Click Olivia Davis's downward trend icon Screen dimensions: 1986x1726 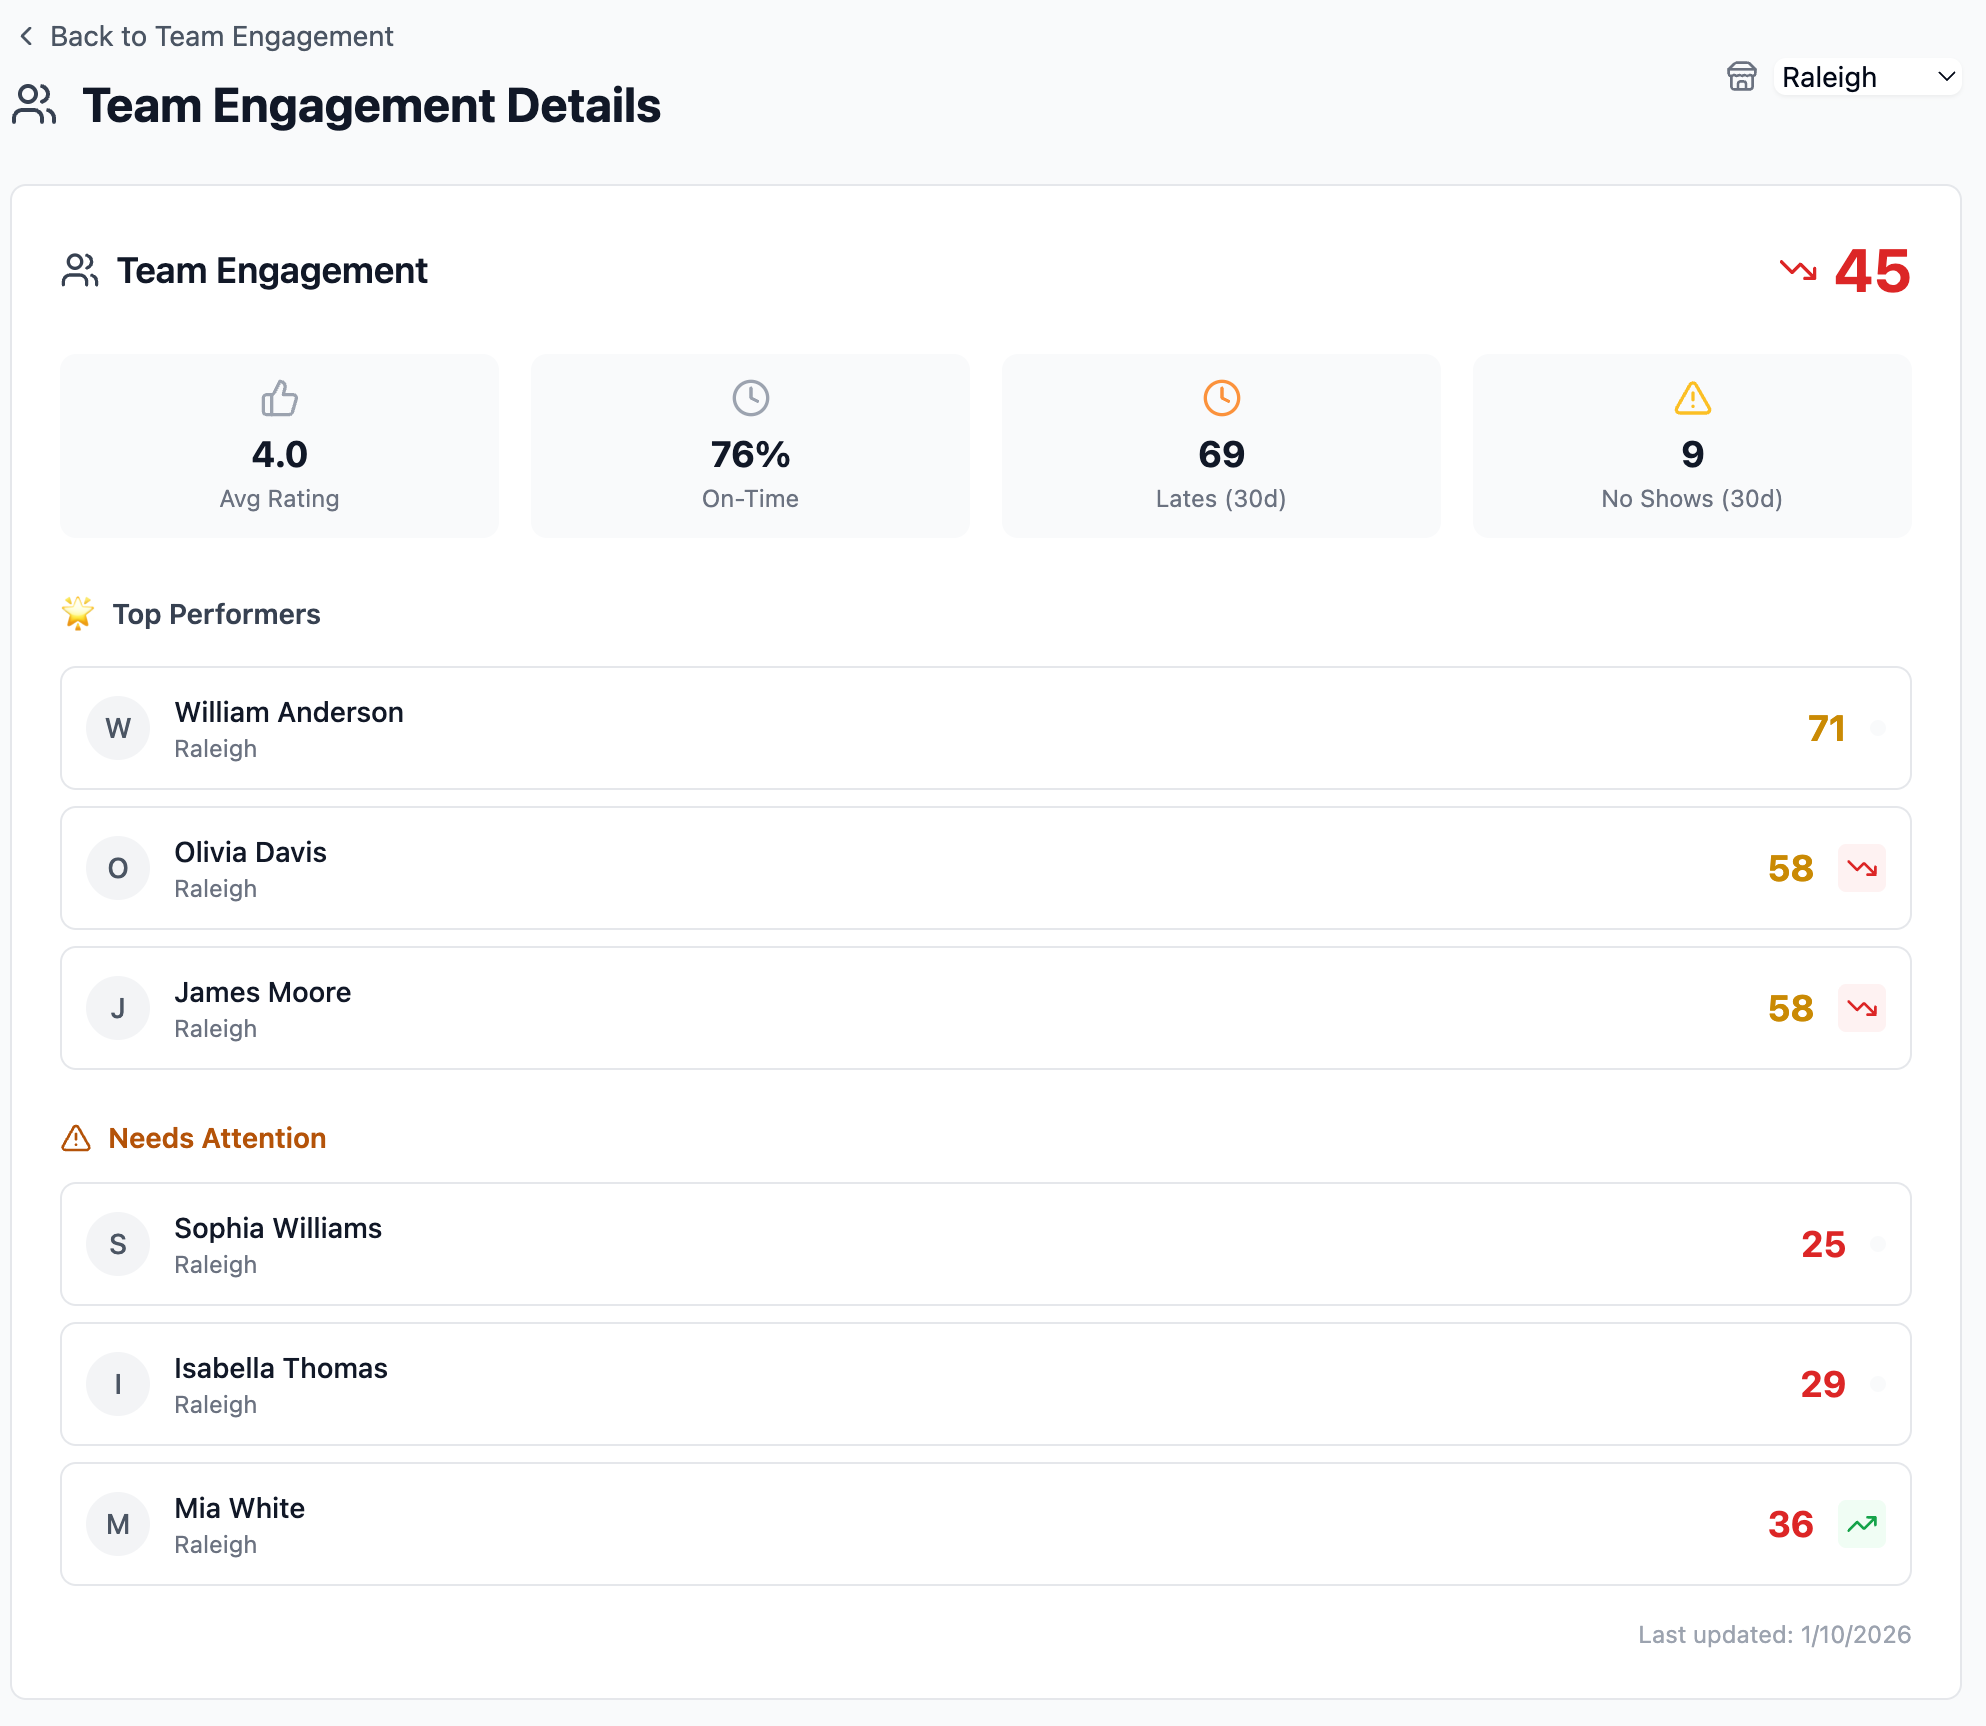pos(1861,868)
